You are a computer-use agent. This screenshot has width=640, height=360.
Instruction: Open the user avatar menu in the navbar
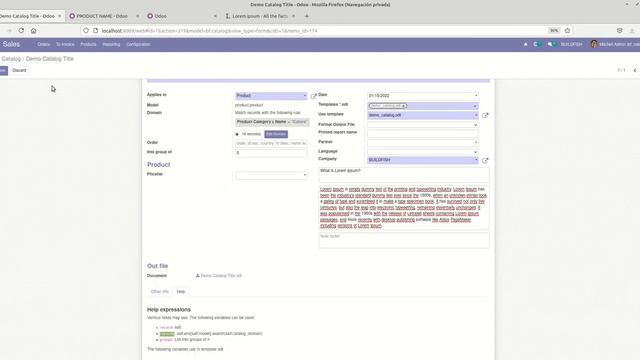pos(615,44)
